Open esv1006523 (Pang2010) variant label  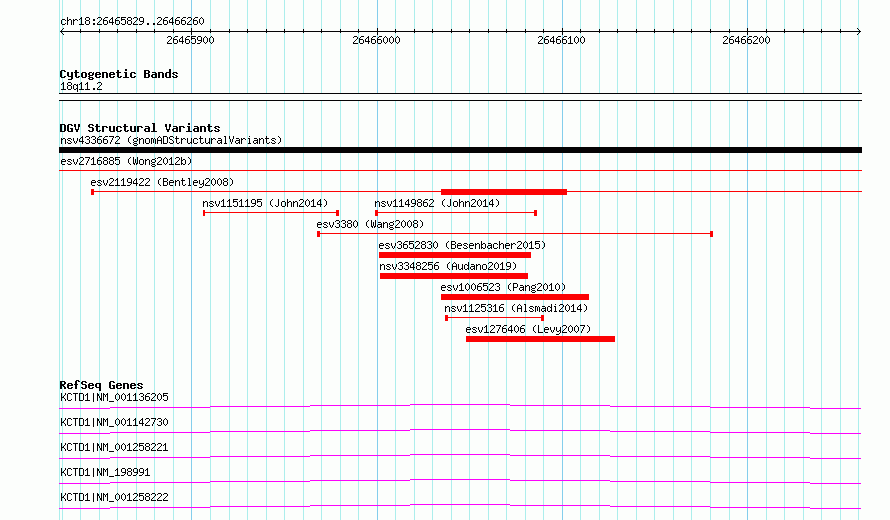point(503,287)
